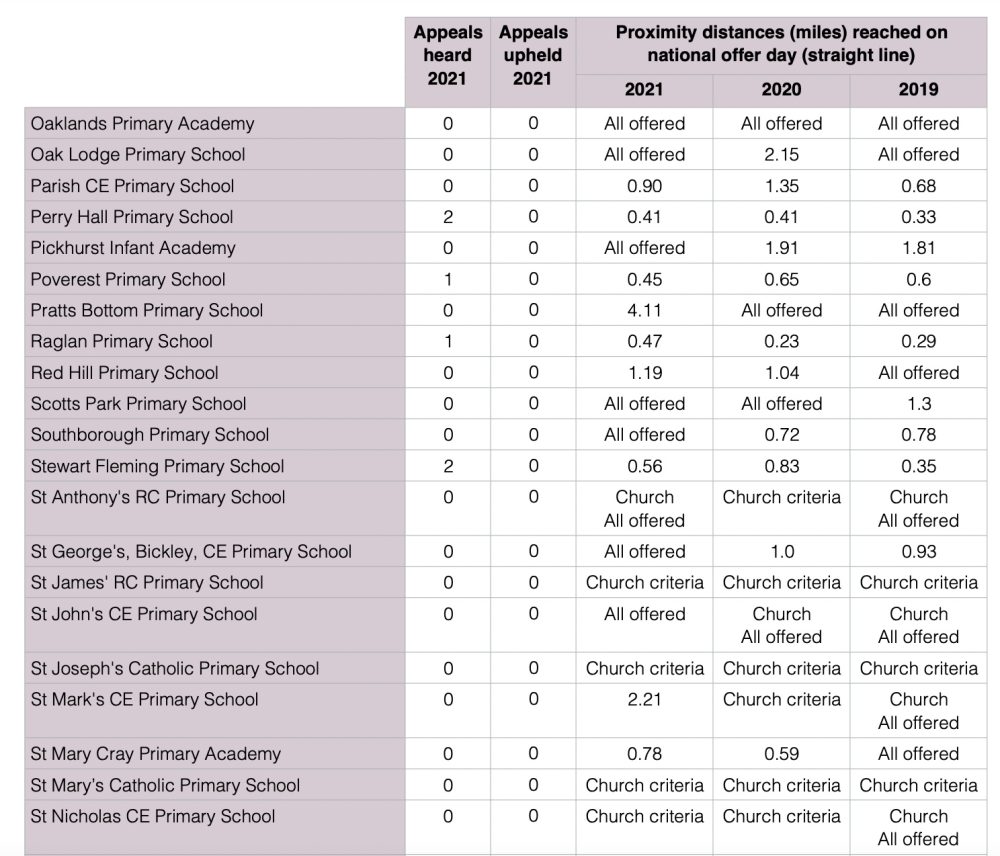Viewport: 1000px width, 856px height.
Task: Click St Mark's CE 2021 value 2.21
Action: pos(644,700)
